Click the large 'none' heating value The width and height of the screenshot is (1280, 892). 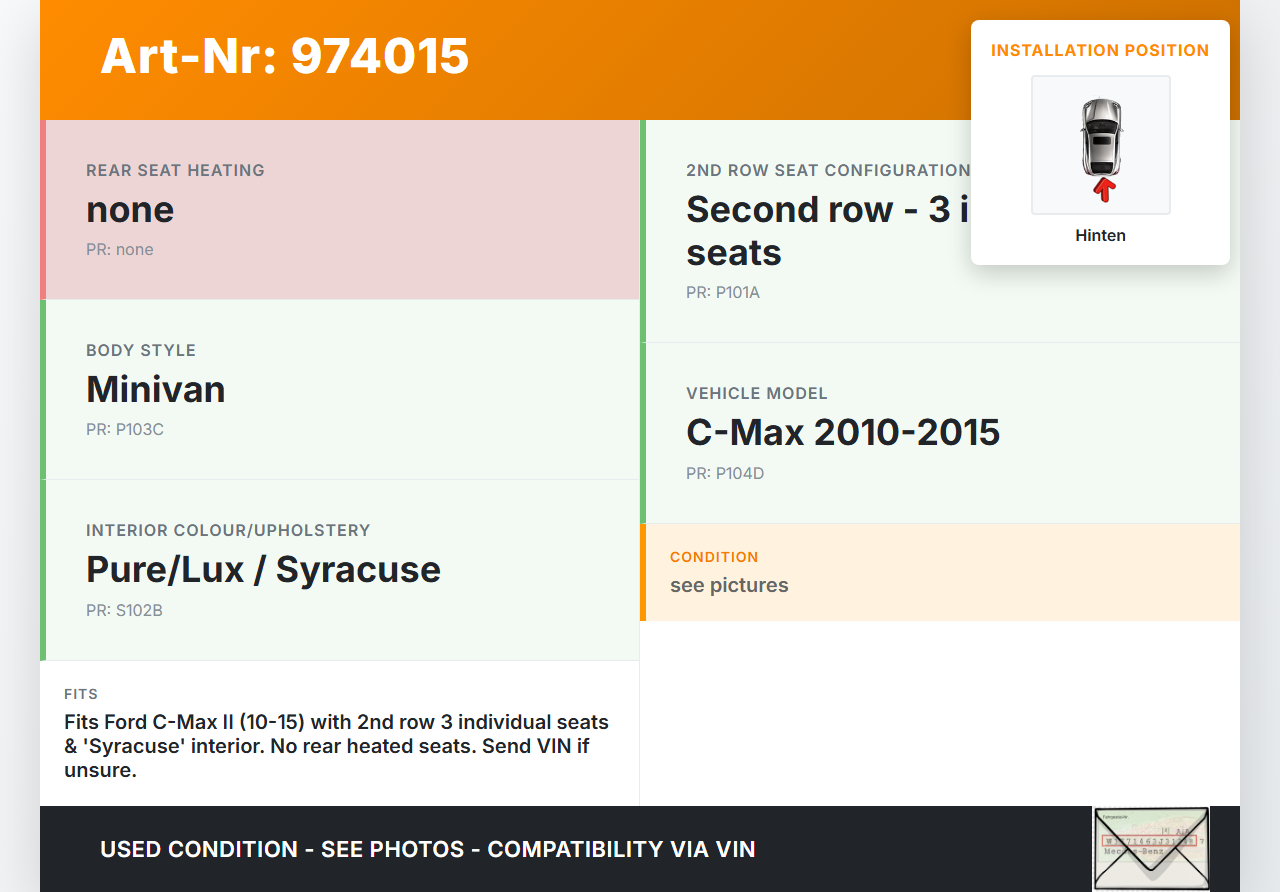point(130,209)
